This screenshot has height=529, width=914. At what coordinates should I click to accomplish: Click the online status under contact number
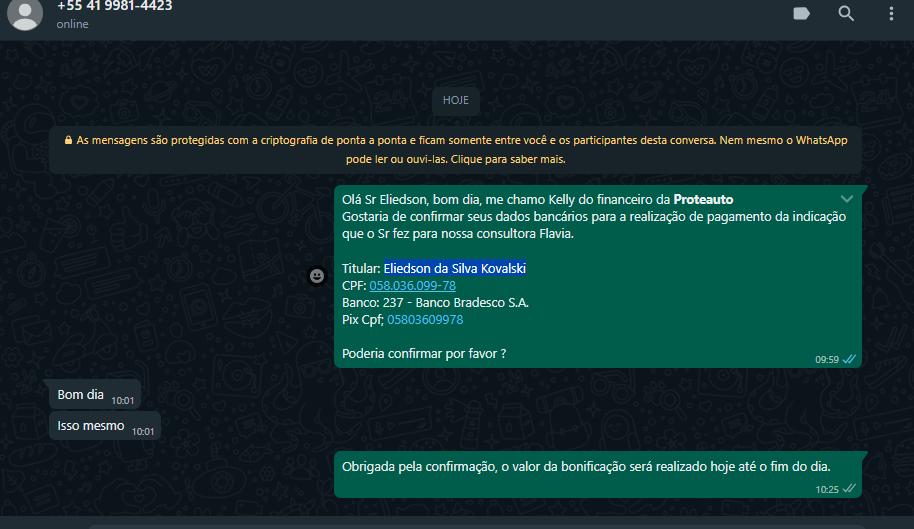pyautogui.click(x=72, y=24)
